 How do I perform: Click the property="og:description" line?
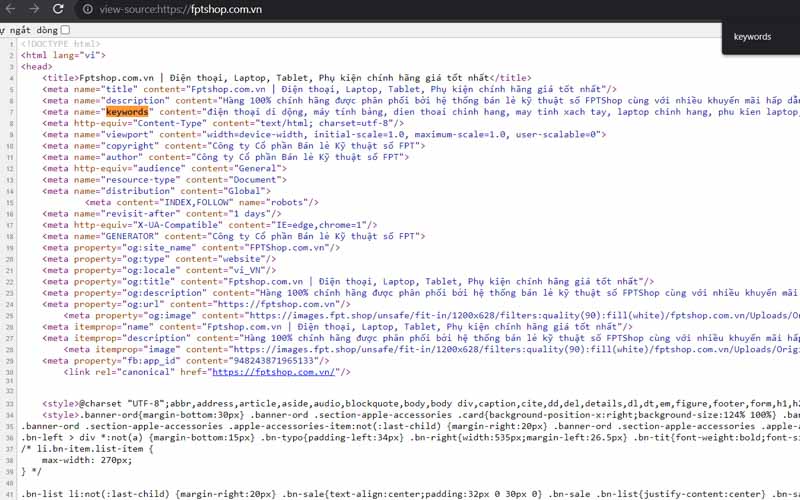coord(421,293)
